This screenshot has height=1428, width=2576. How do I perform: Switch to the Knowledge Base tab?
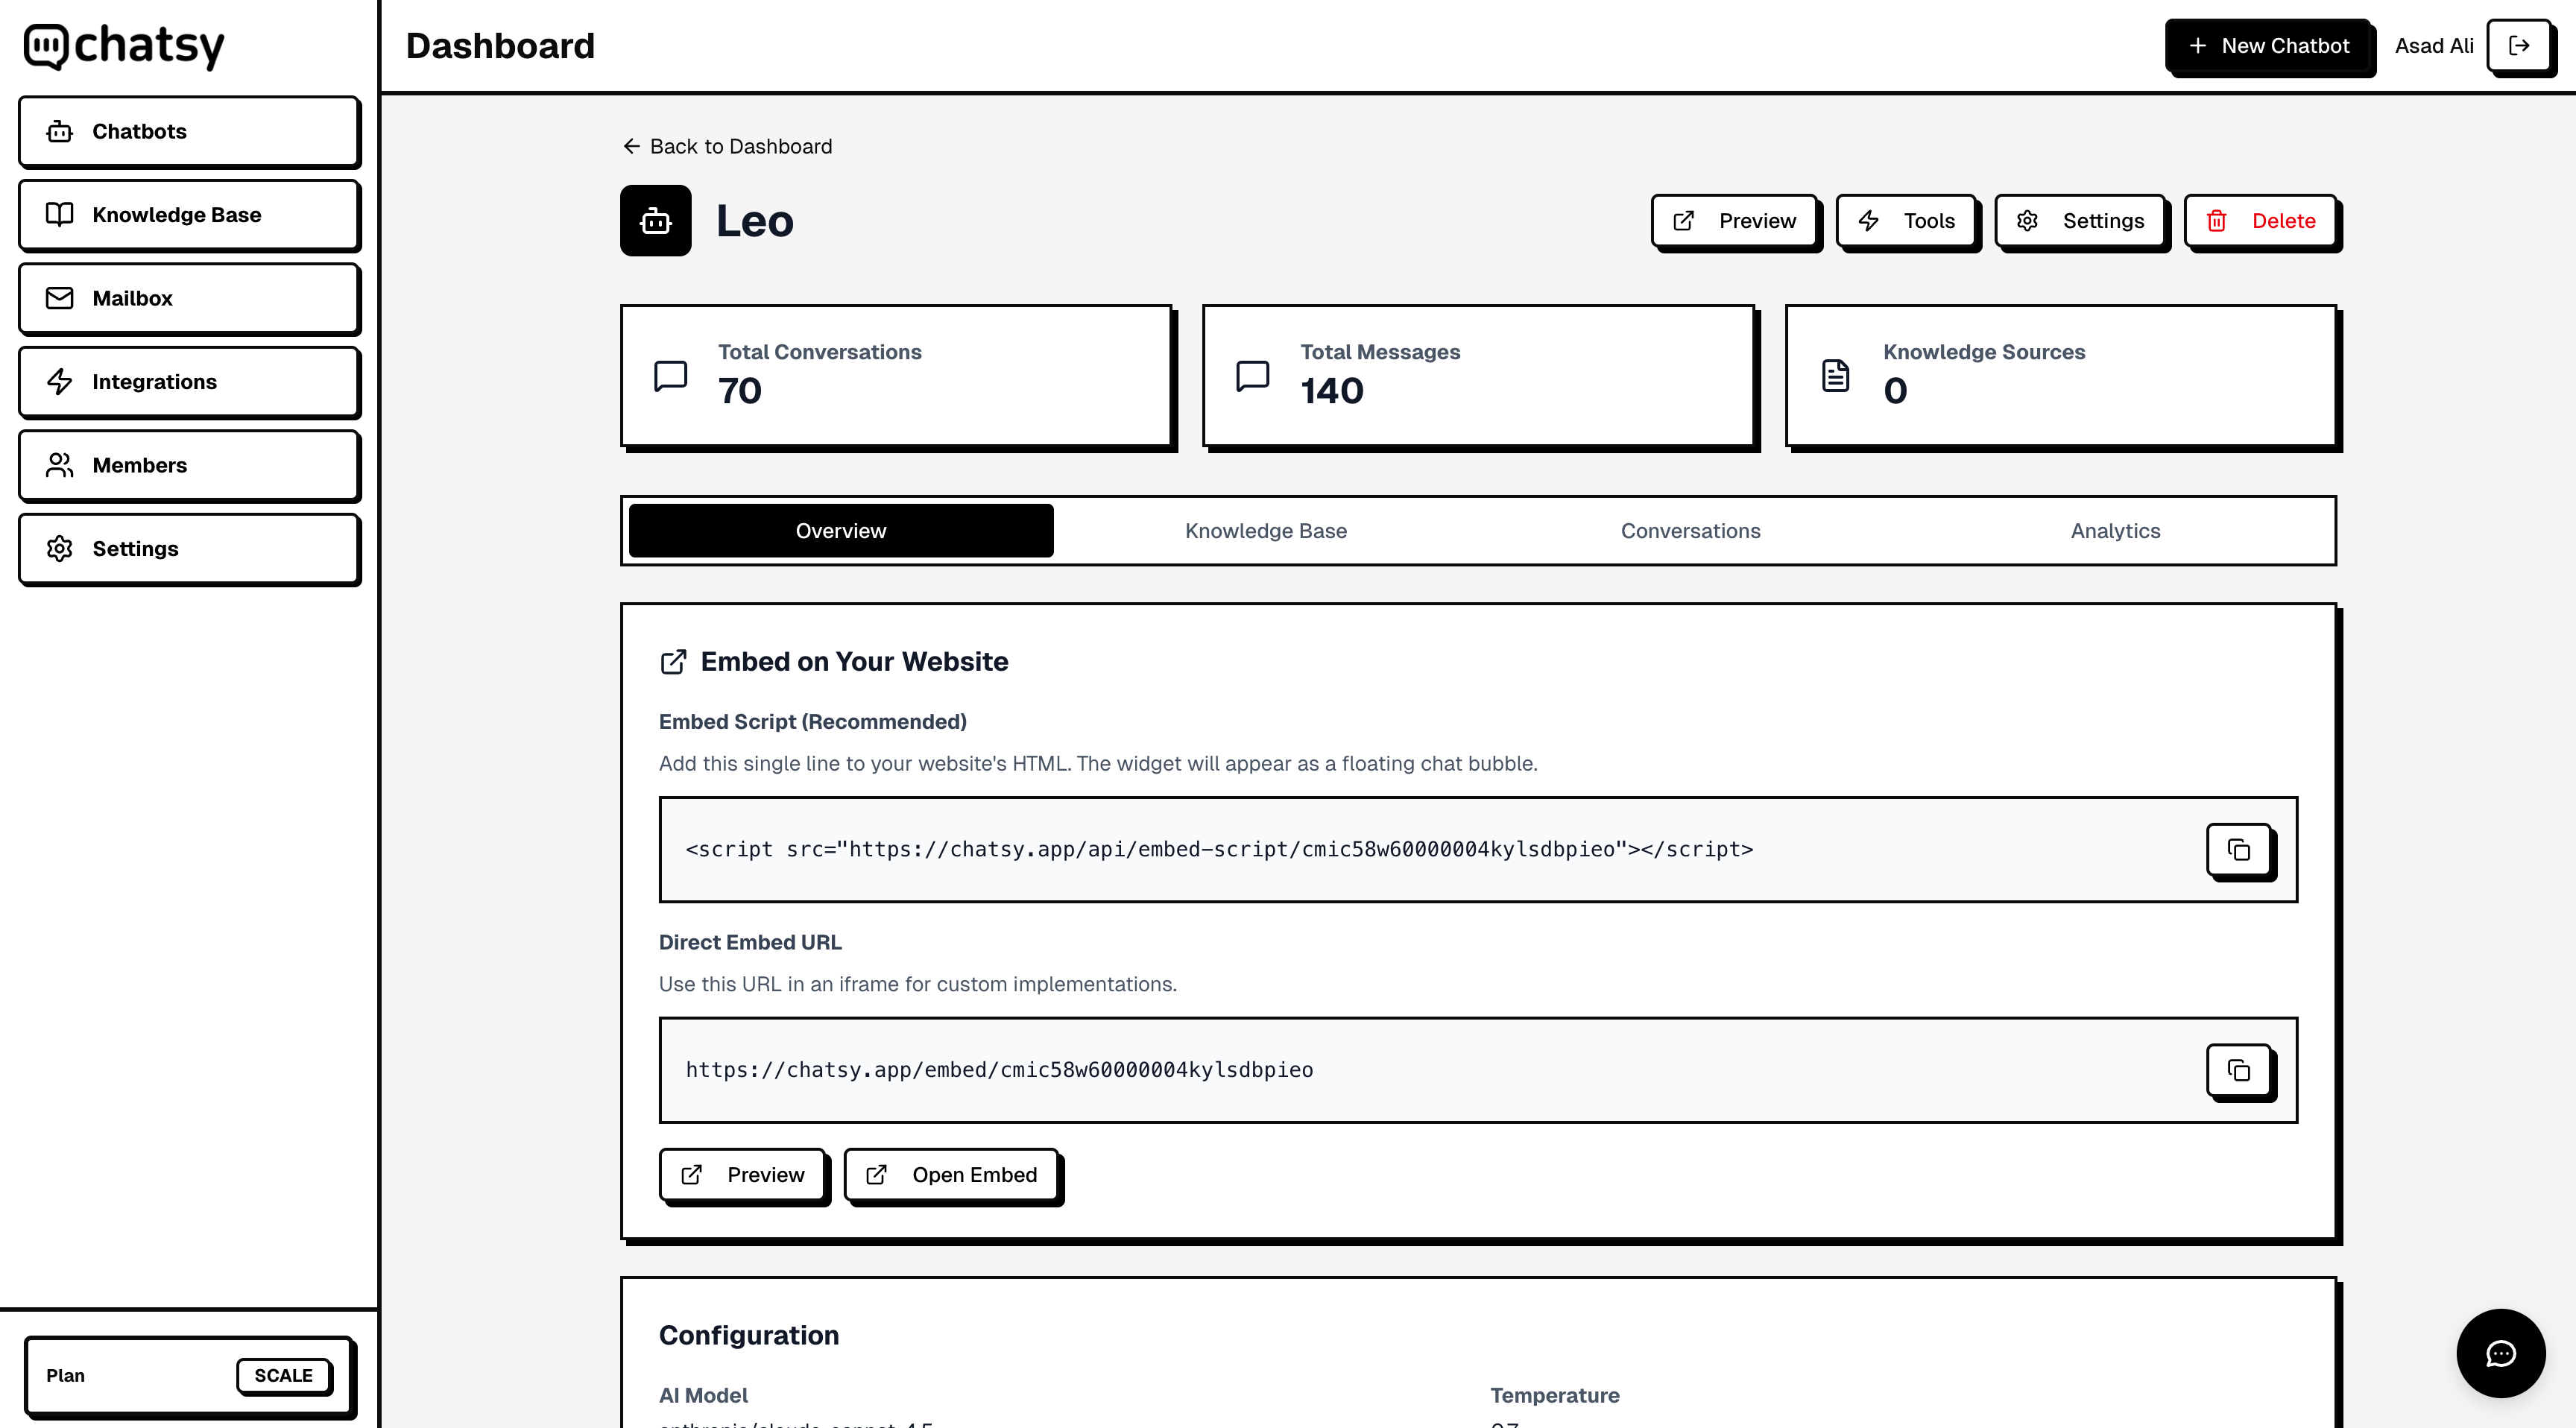(1265, 531)
